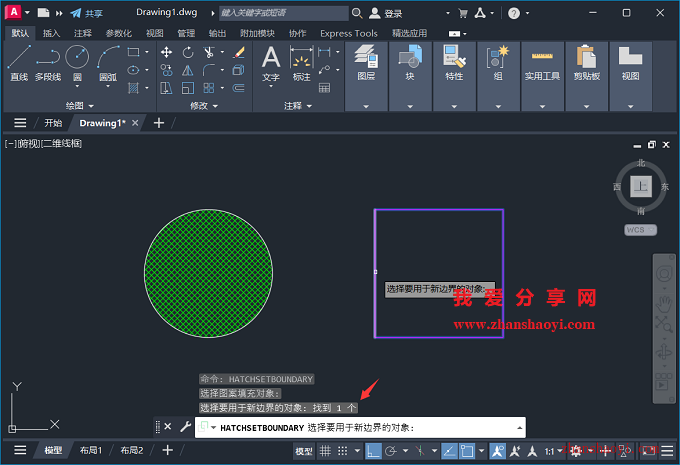This screenshot has height=465, width=680.
Task: Expand the 绘图 (Draw) panel
Action: [80, 105]
